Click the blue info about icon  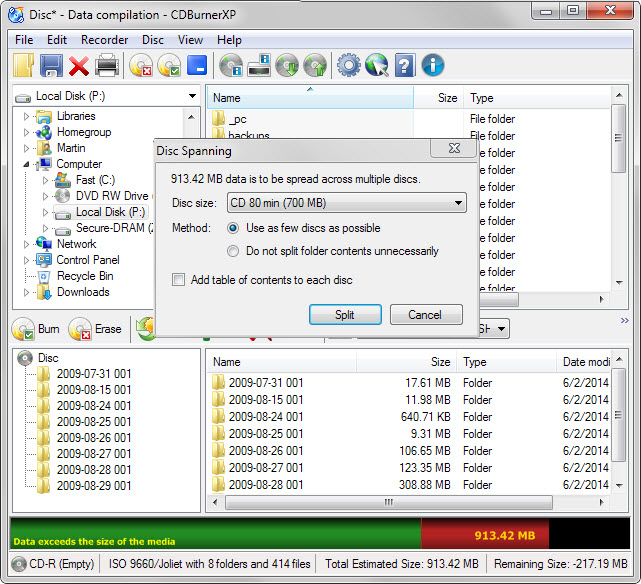(x=433, y=65)
